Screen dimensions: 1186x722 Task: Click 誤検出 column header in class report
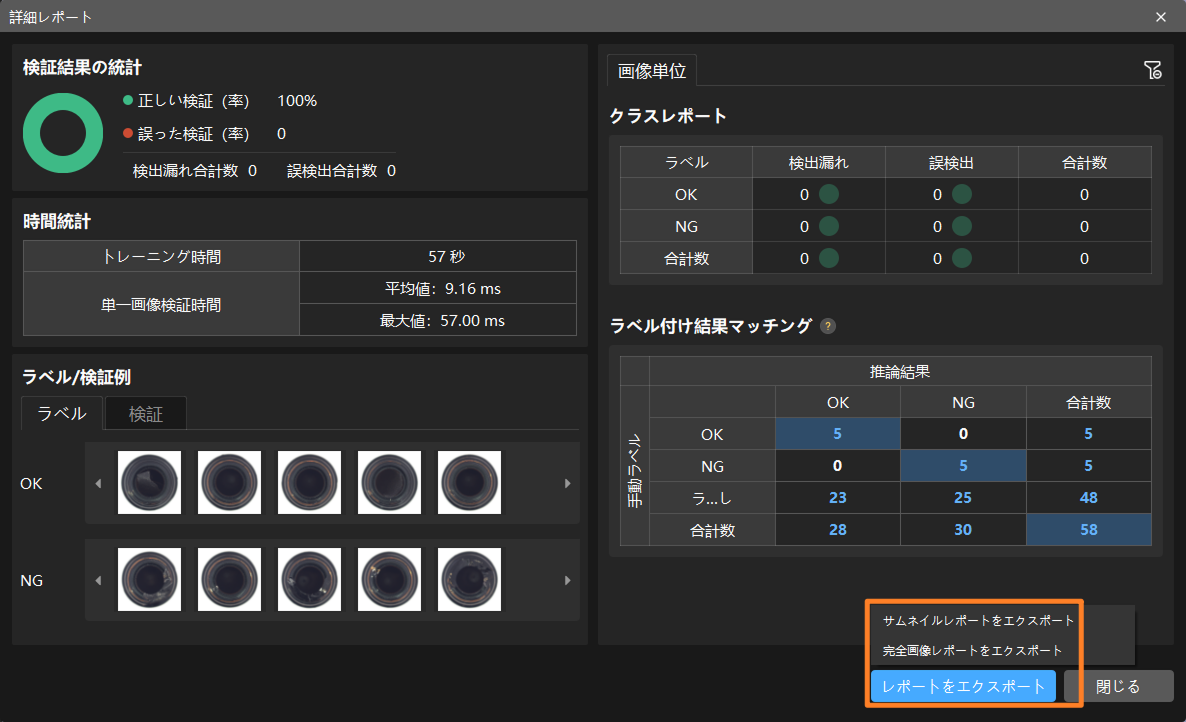952,163
